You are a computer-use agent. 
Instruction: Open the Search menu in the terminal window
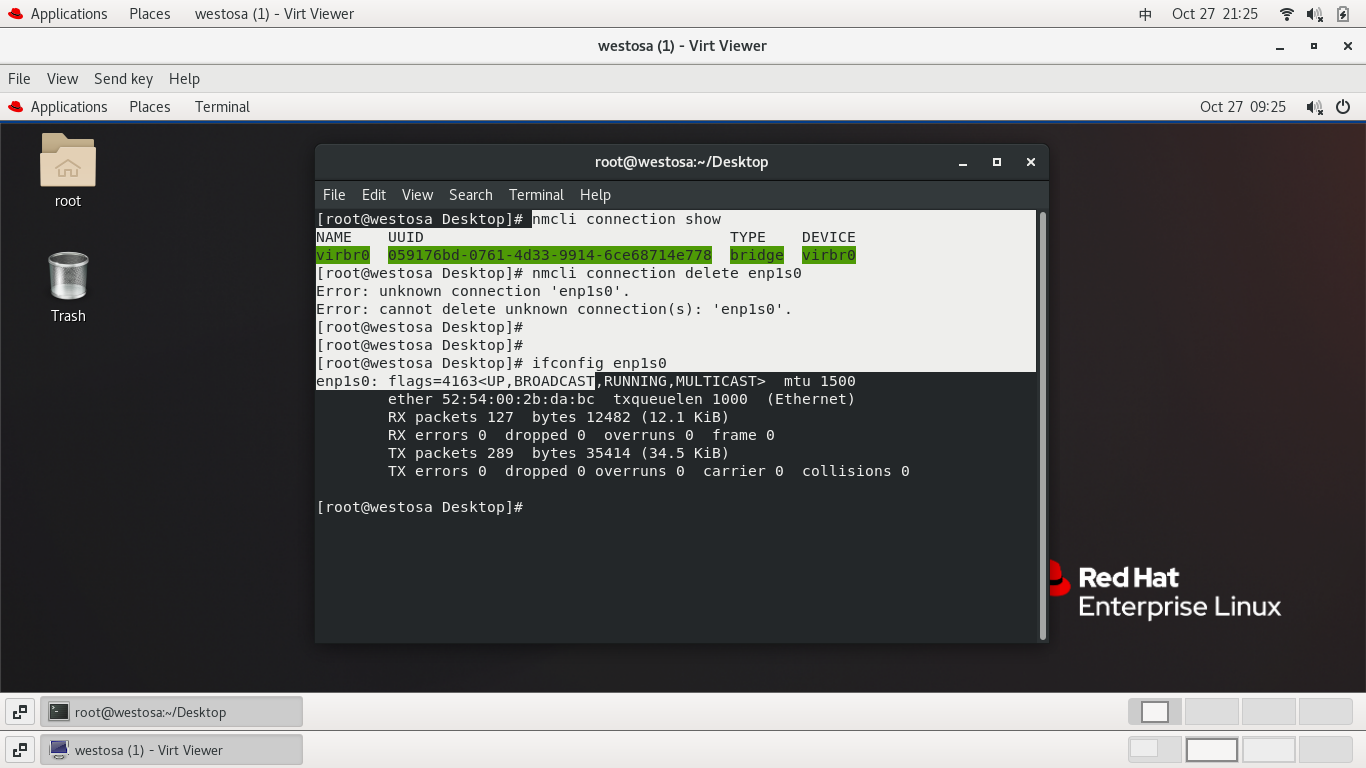click(x=470, y=194)
